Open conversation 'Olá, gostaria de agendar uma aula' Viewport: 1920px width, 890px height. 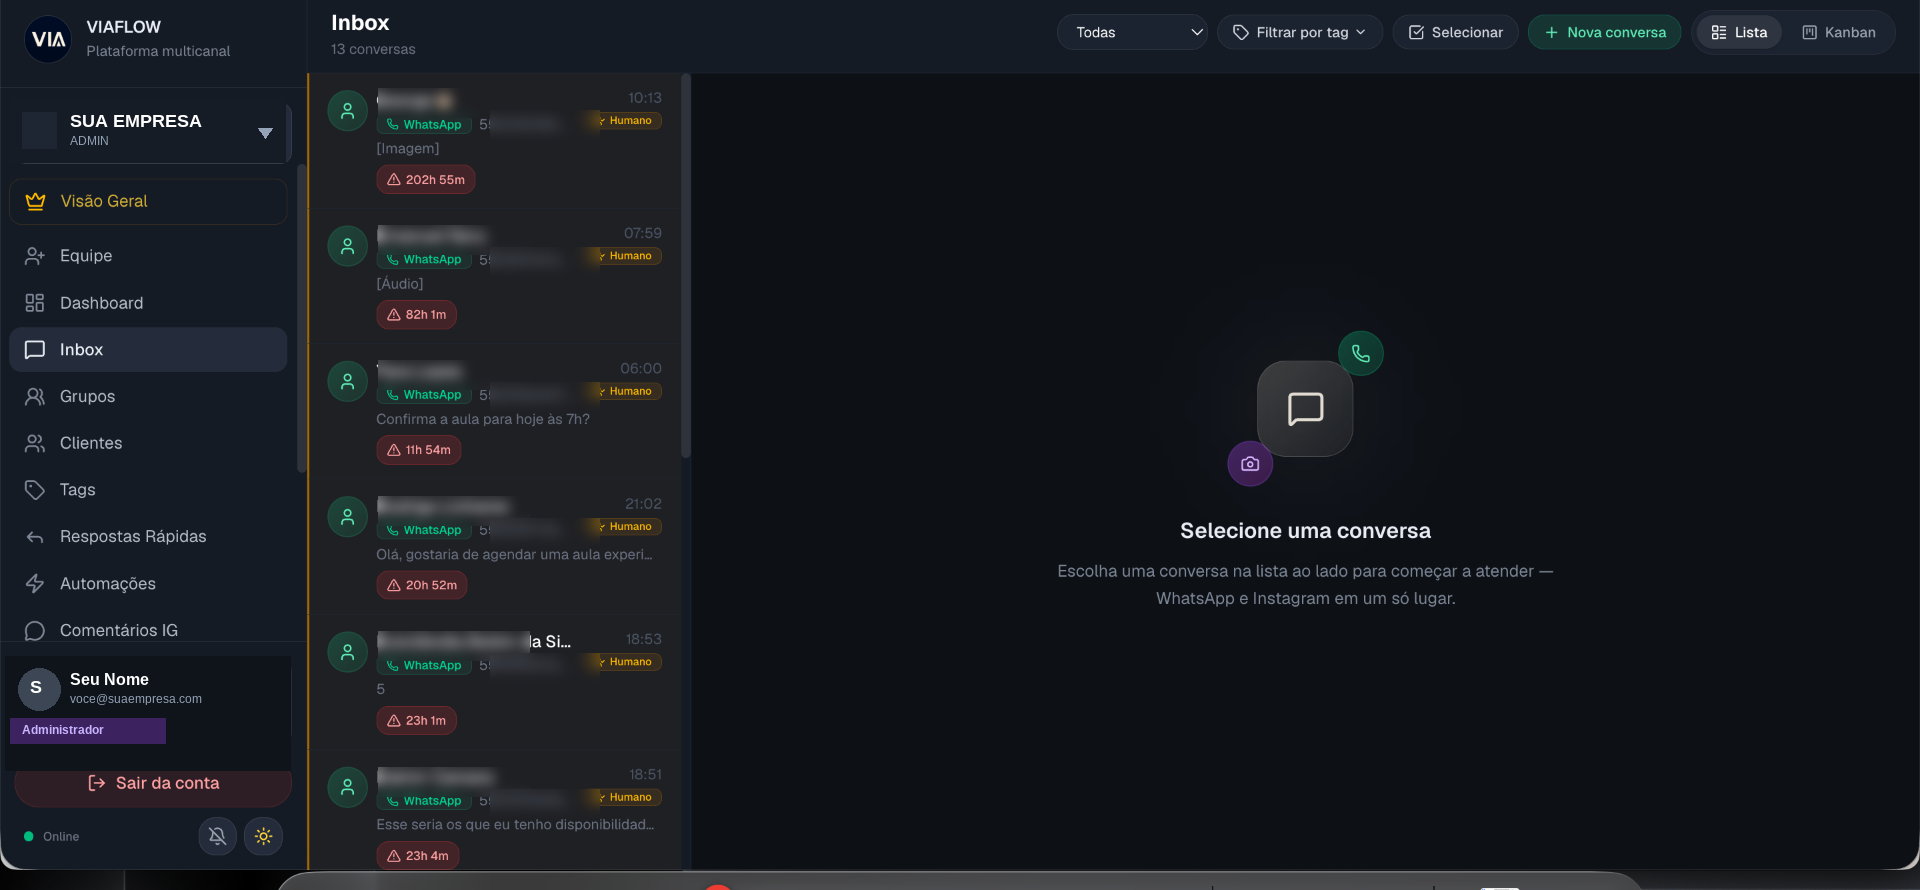495,546
